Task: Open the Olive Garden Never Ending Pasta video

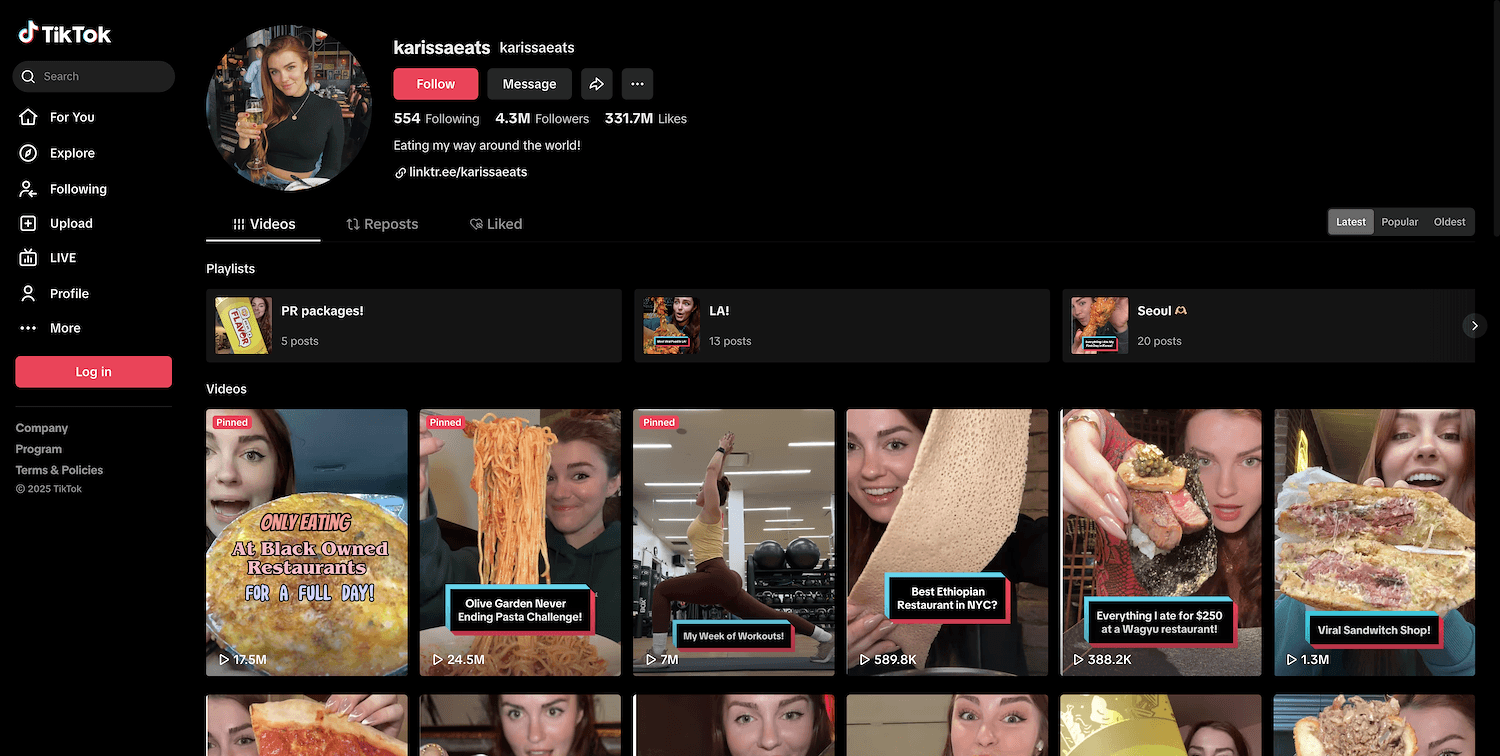Action: pyautogui.click(x=520, y=542)
